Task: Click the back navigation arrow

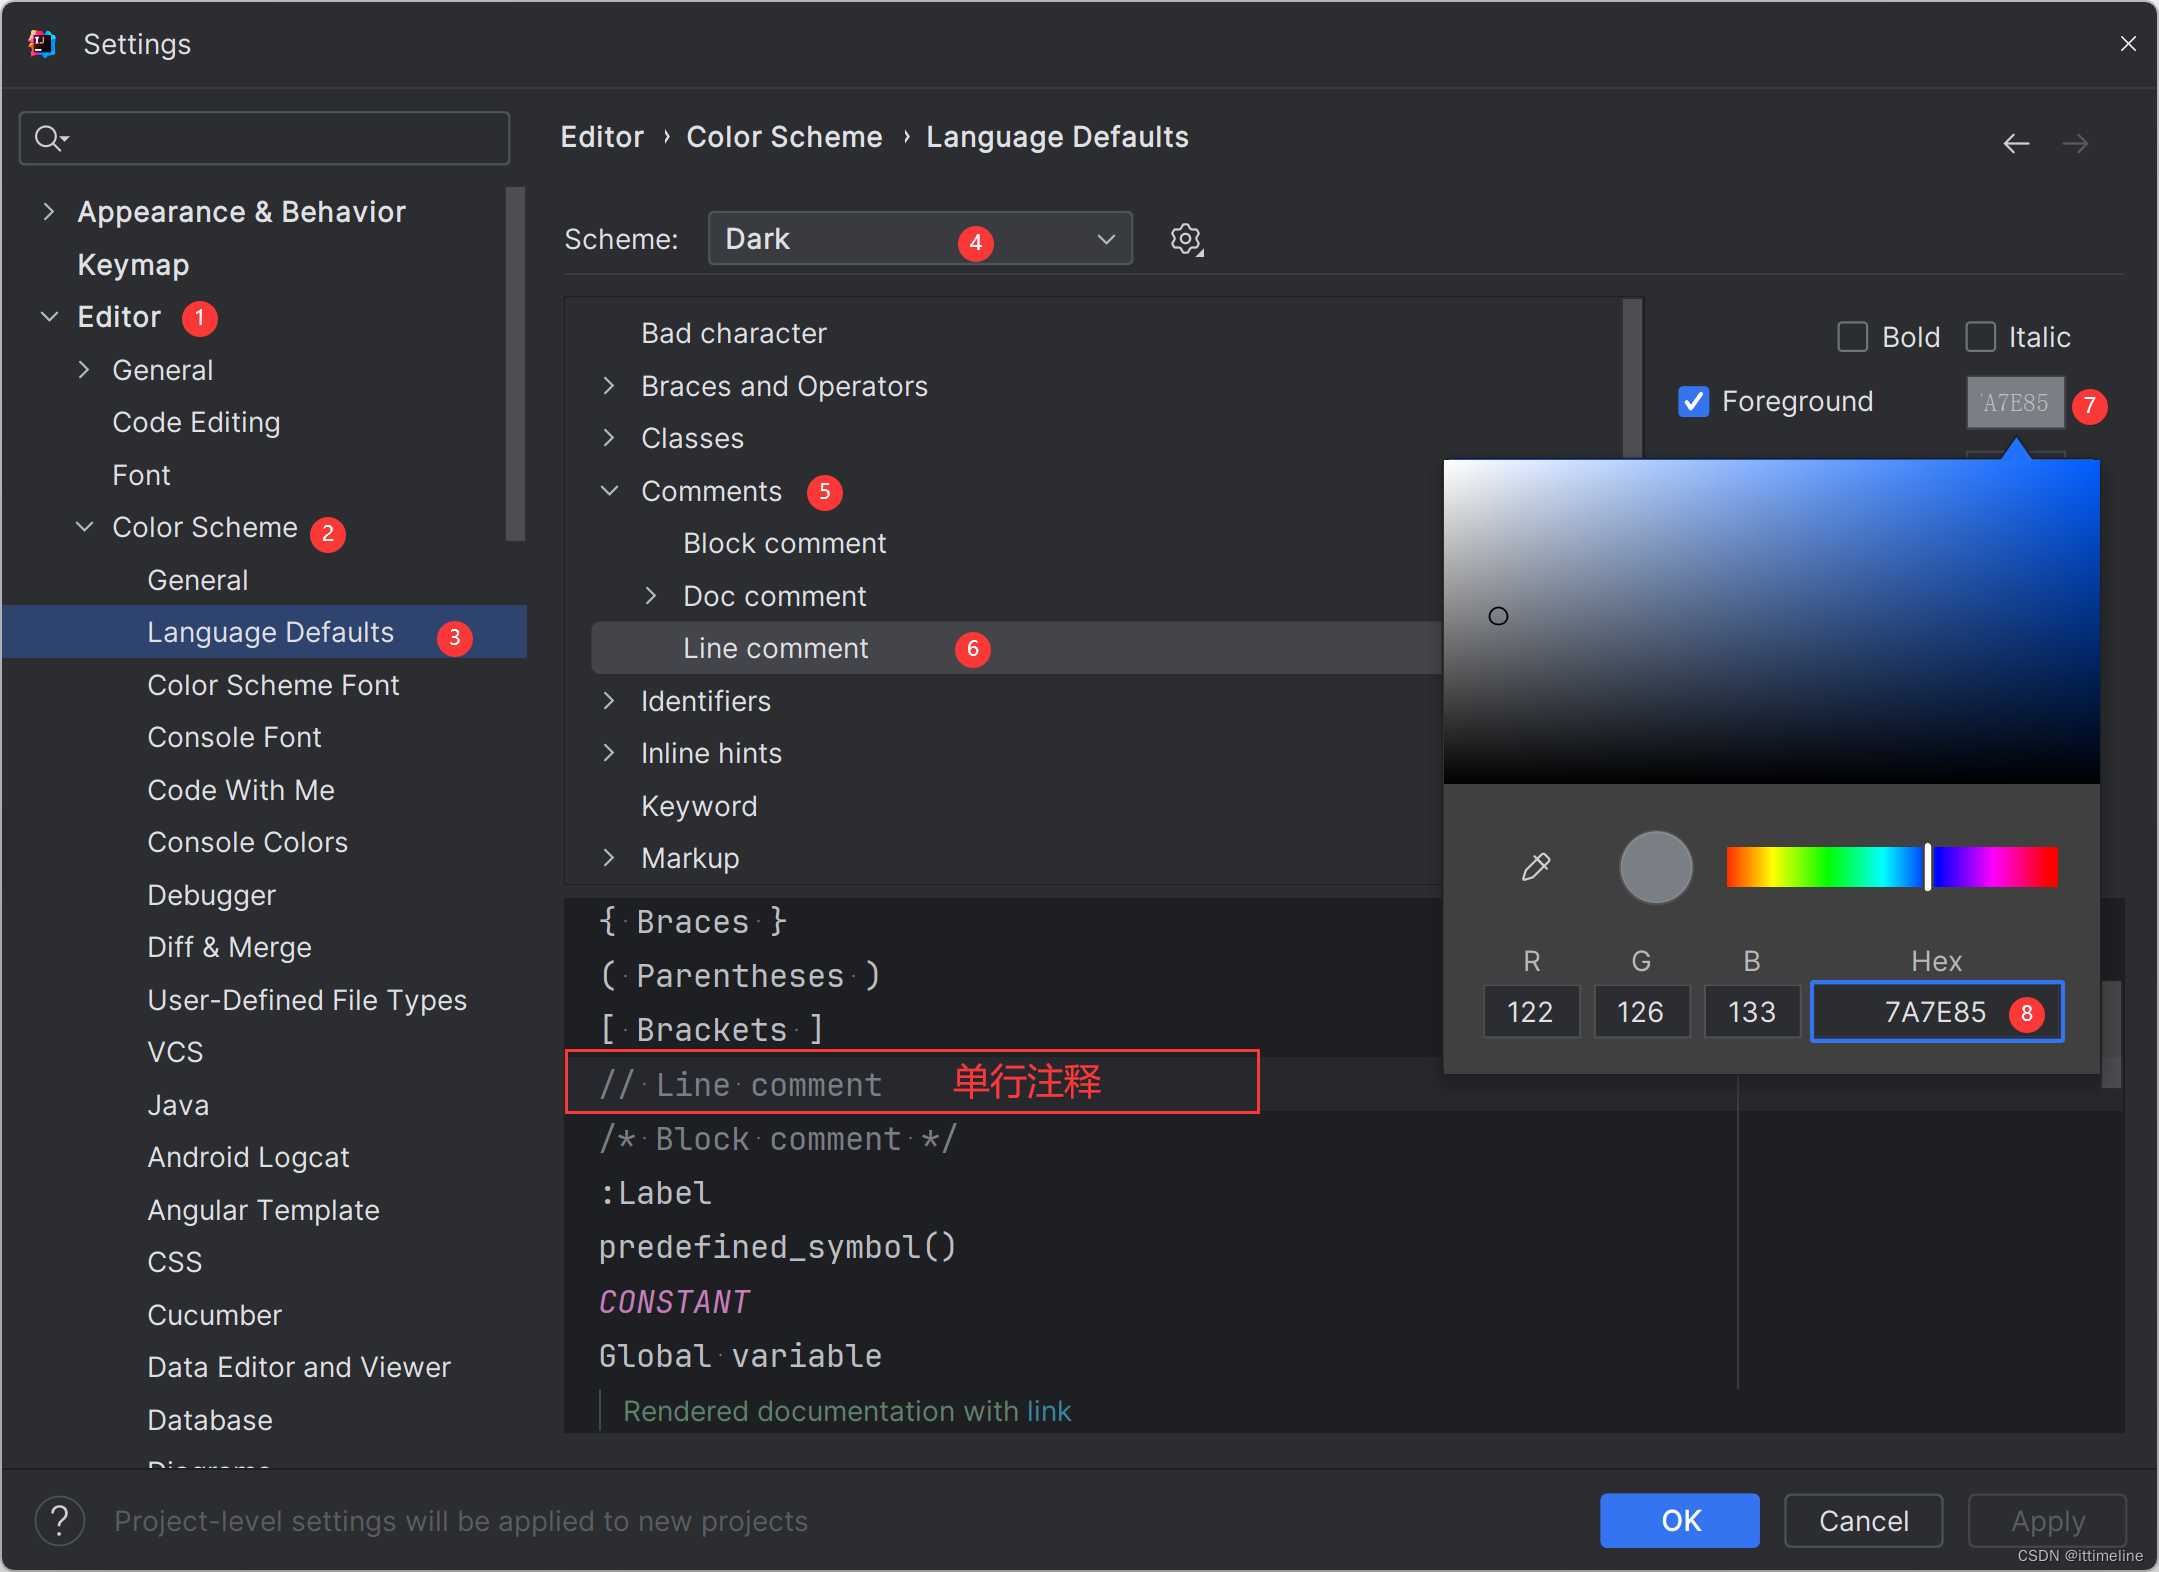Action: [2016, 144]
